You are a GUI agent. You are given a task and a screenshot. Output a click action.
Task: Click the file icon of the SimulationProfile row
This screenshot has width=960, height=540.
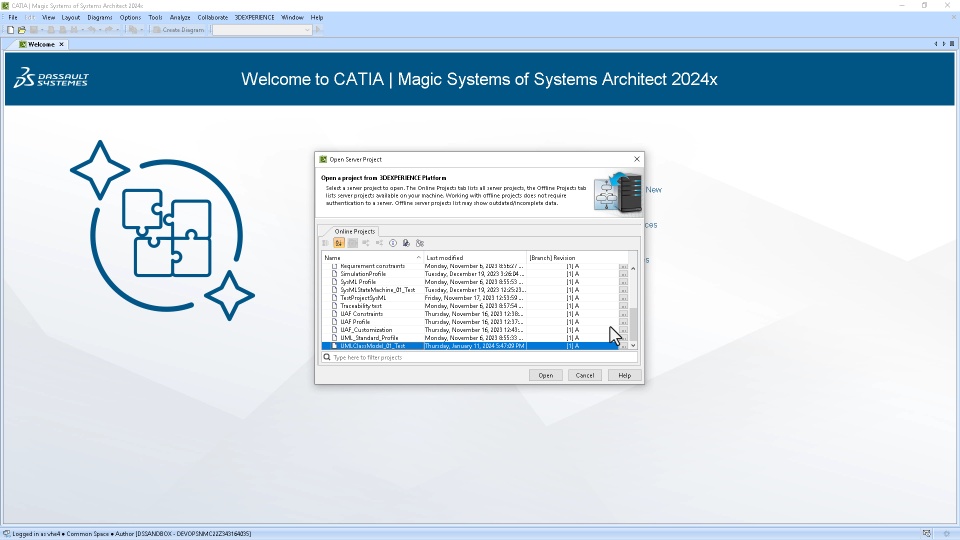coord(334,274)
